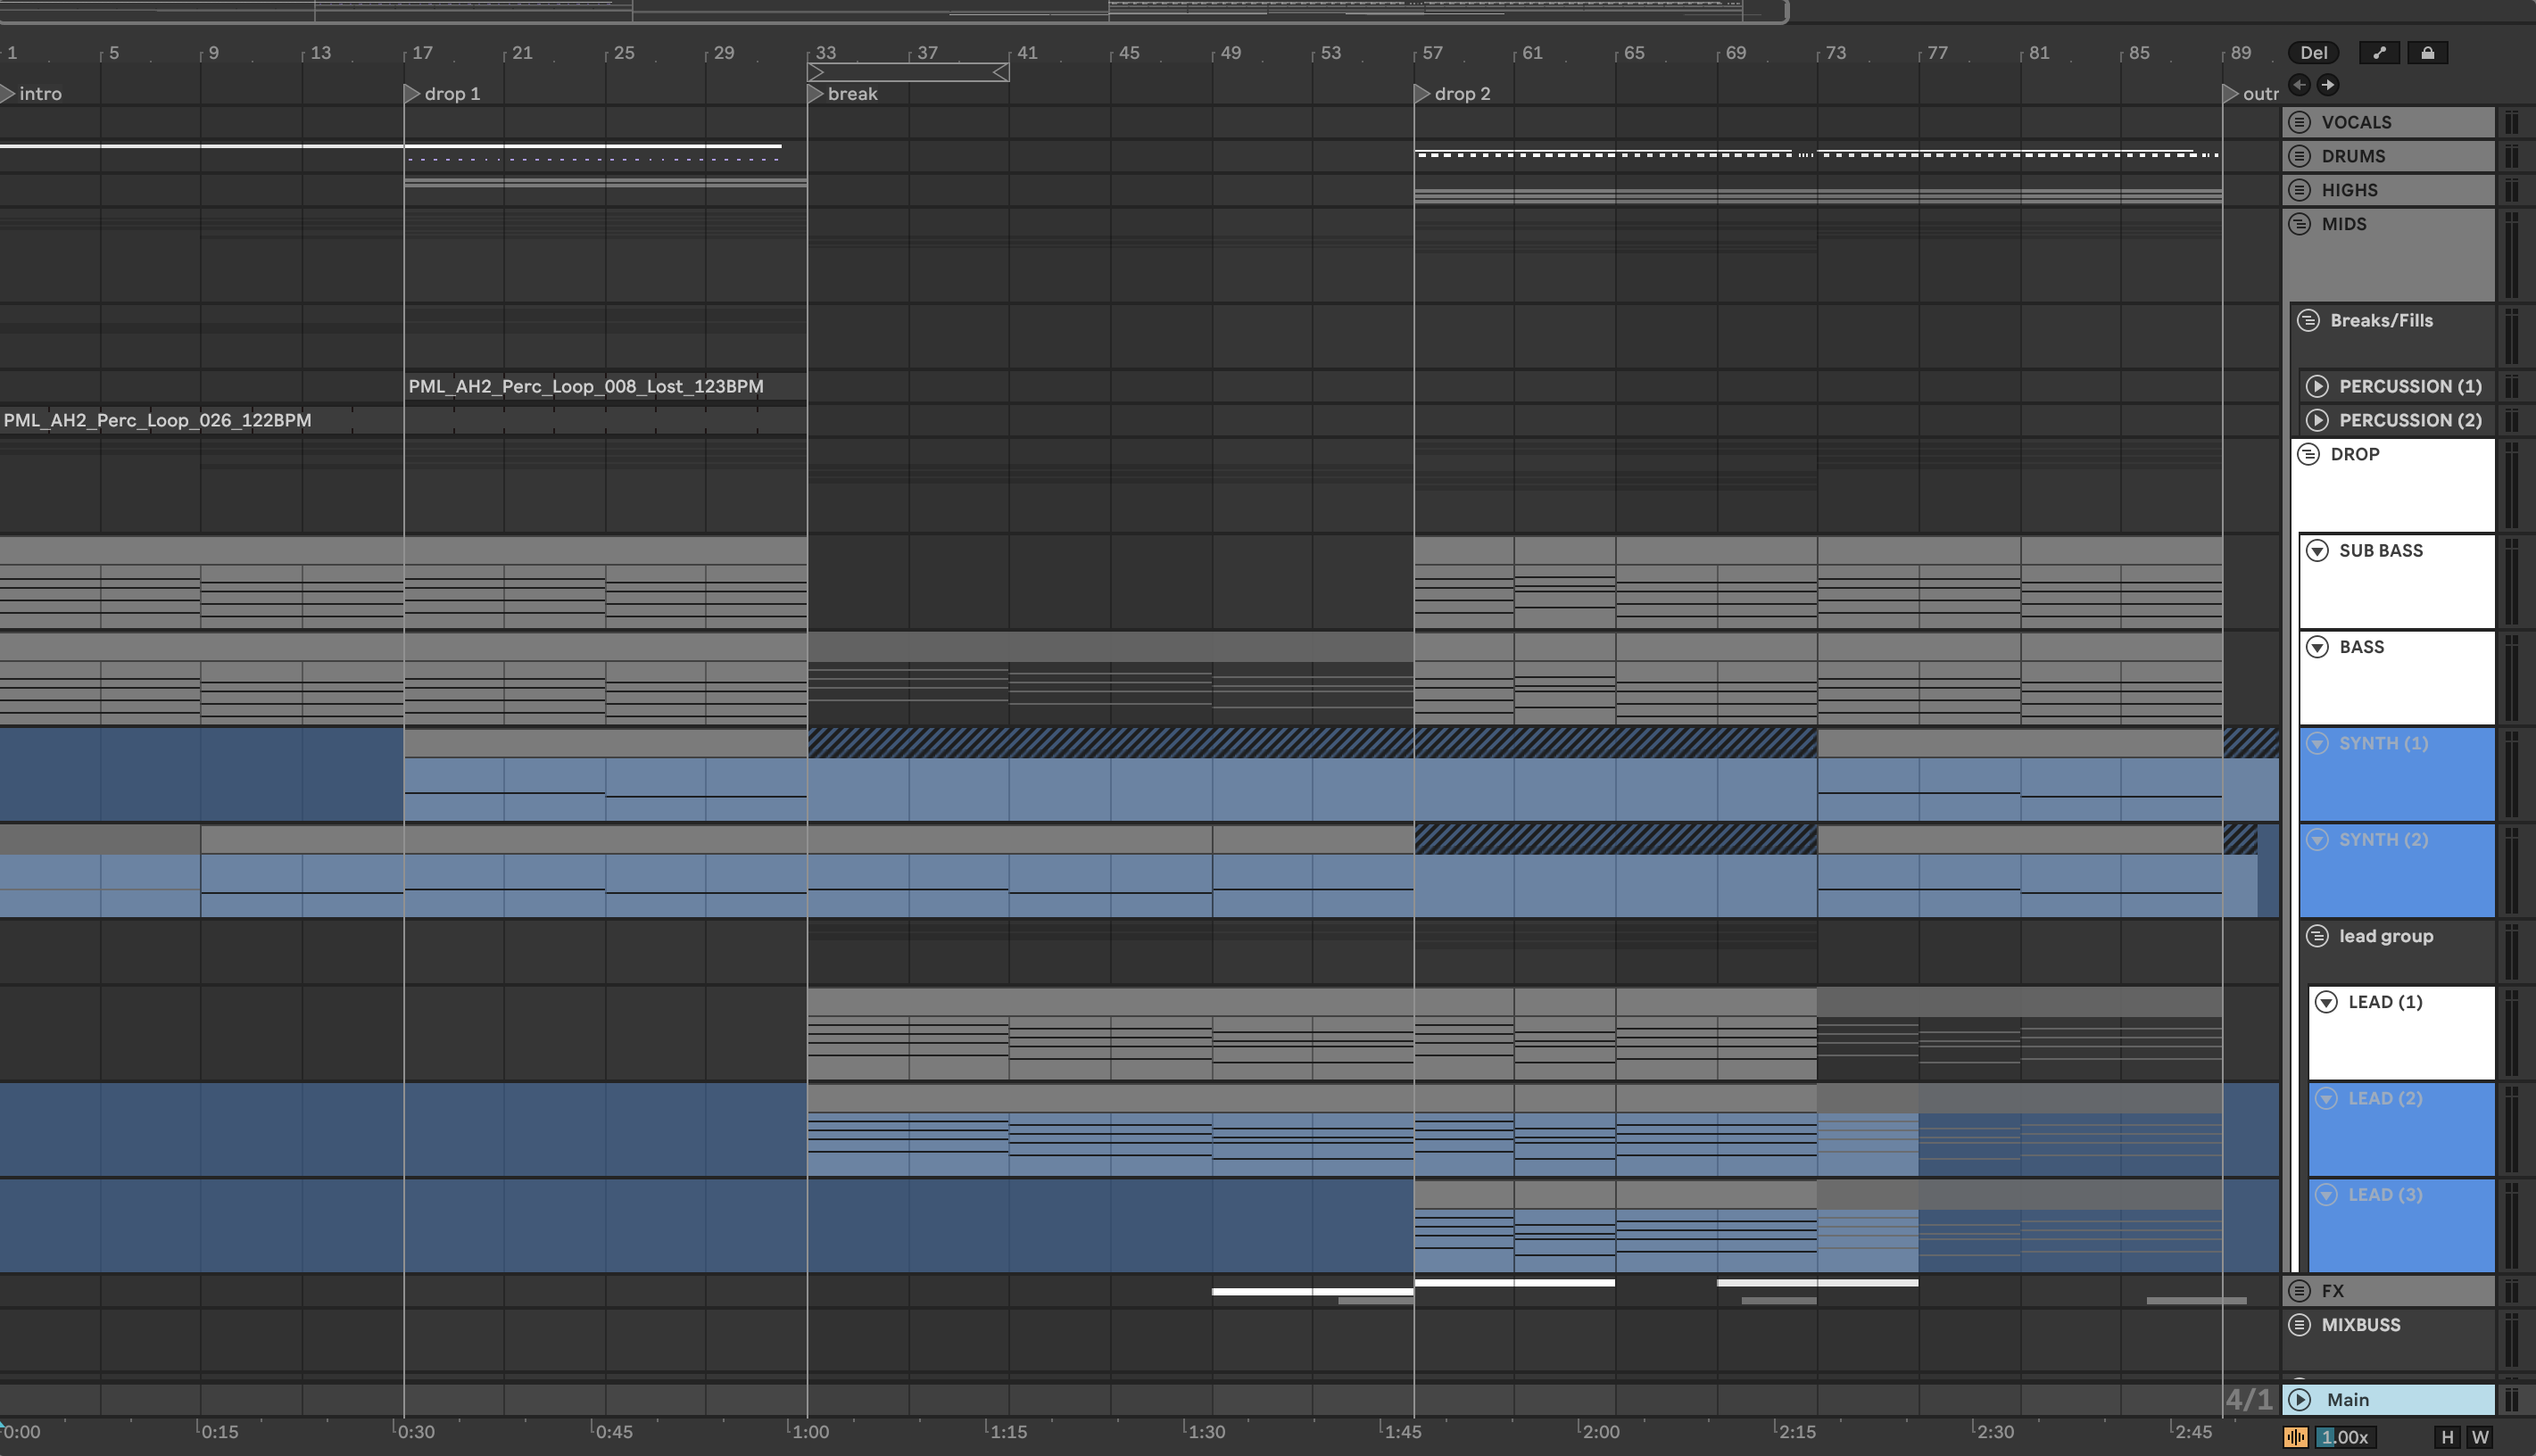Fold the SYNTH (1) track
The height and width of the screenshot is (1456, 2536).
click(x=2317, y=743)
